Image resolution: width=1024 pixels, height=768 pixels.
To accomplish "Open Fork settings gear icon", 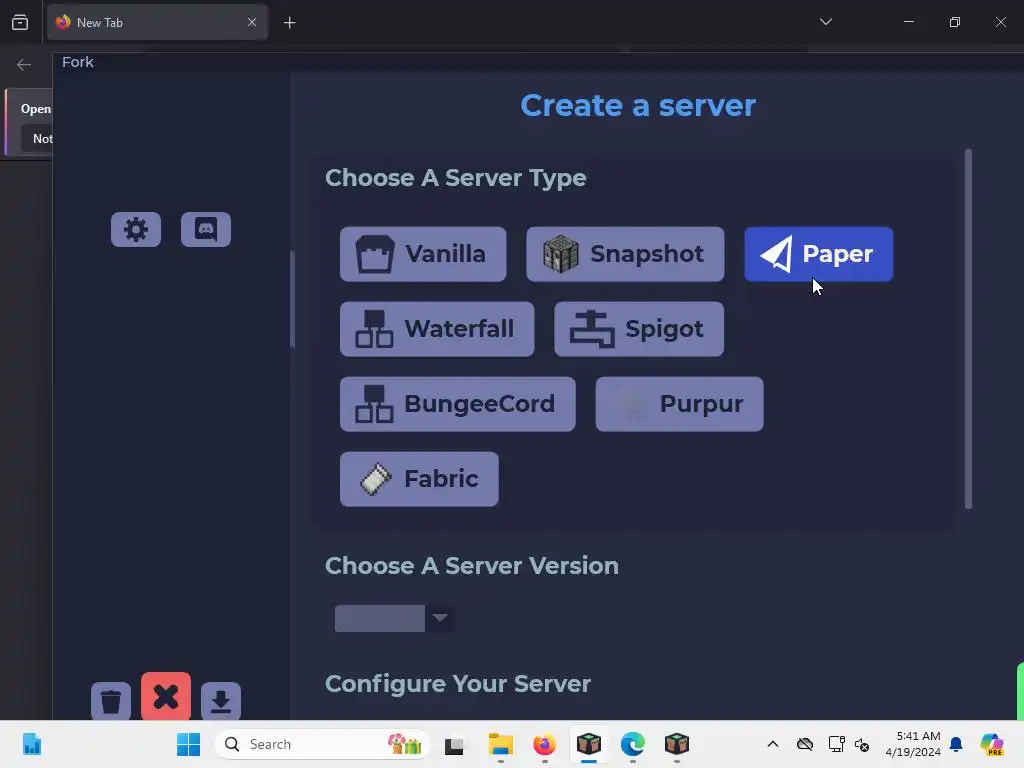I will coord(136,229).
